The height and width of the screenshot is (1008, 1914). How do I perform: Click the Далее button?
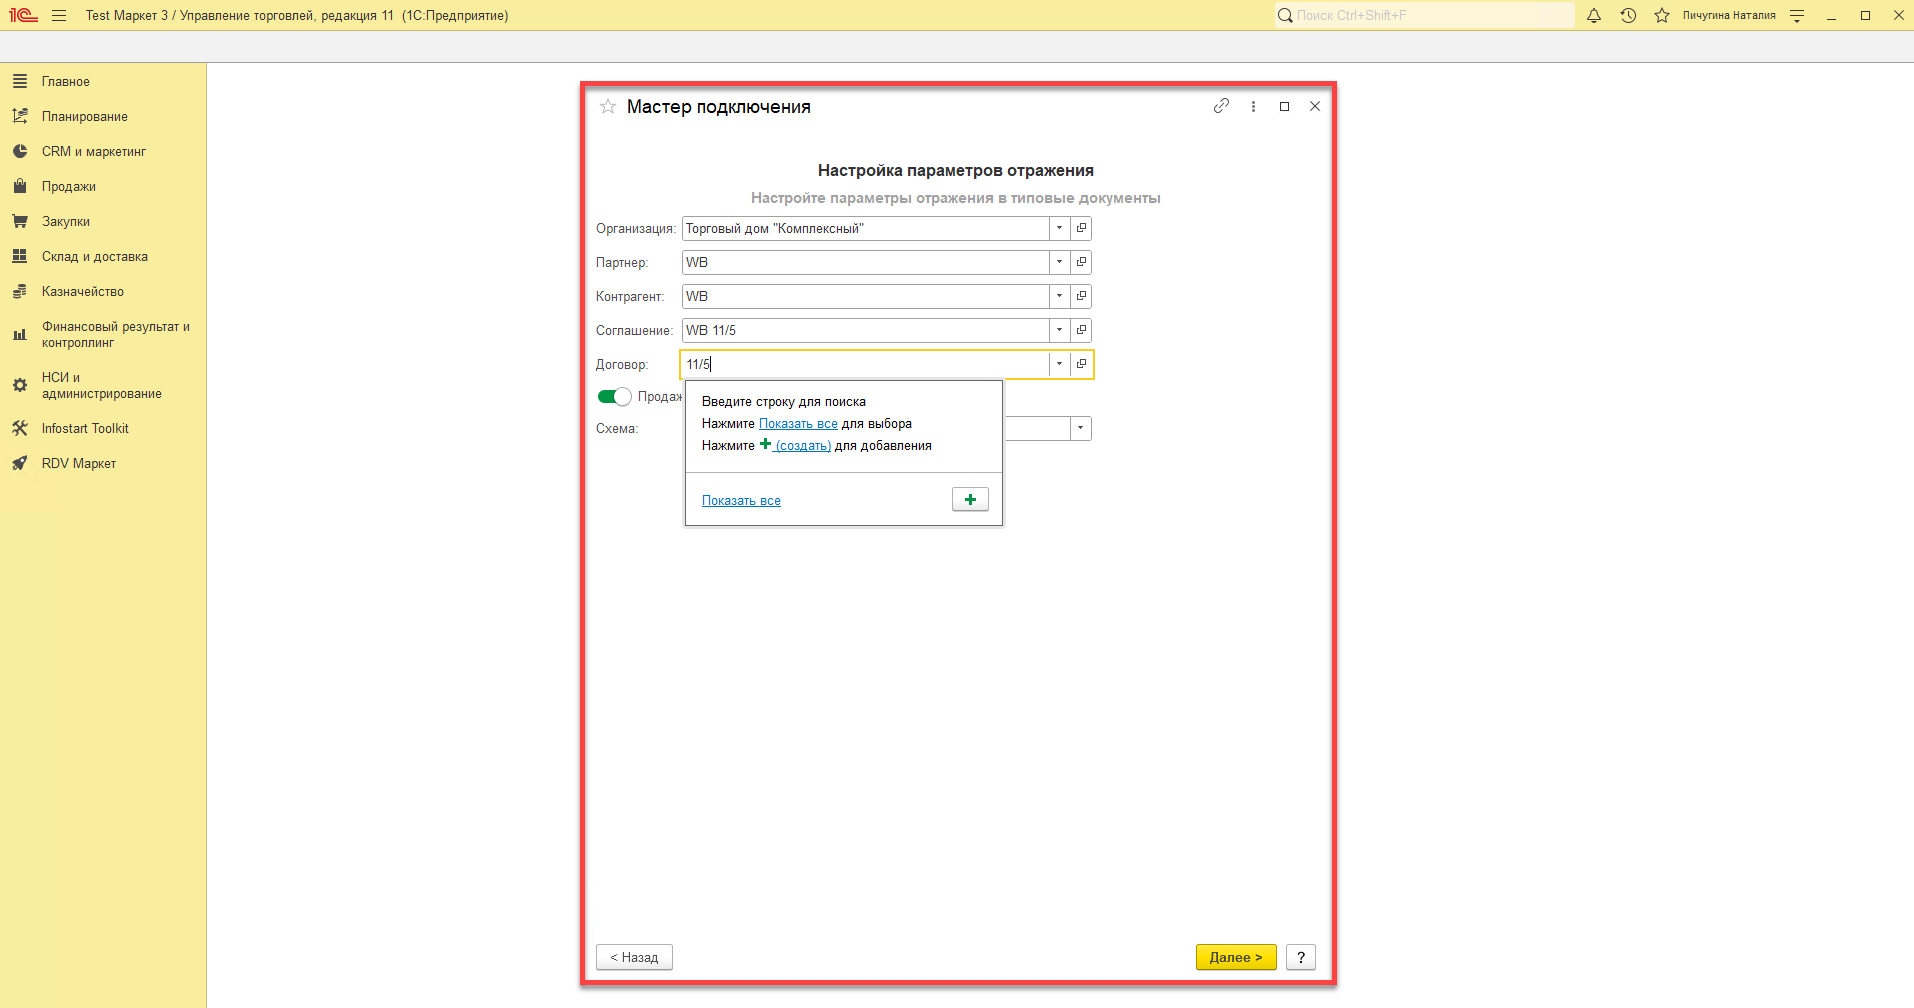tap(1236, 957)
